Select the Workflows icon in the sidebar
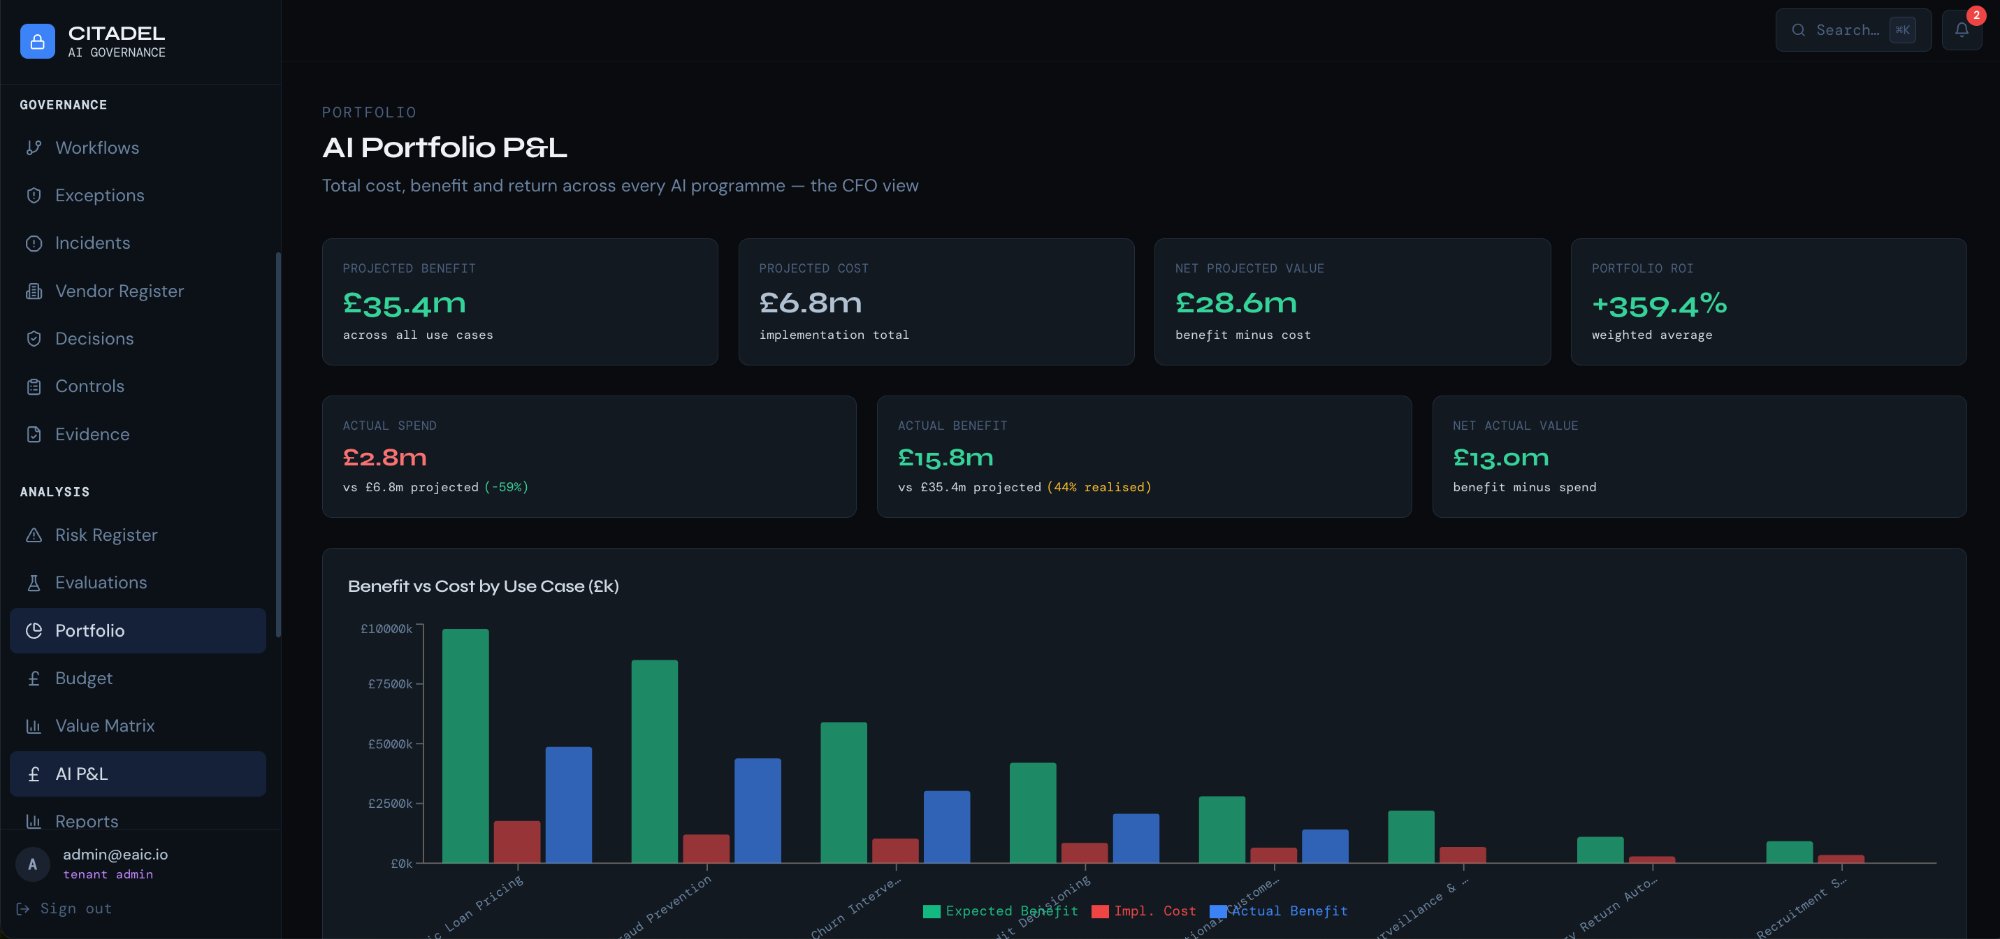This screenshot has height=939, width=2000. [x=33, y=148]
